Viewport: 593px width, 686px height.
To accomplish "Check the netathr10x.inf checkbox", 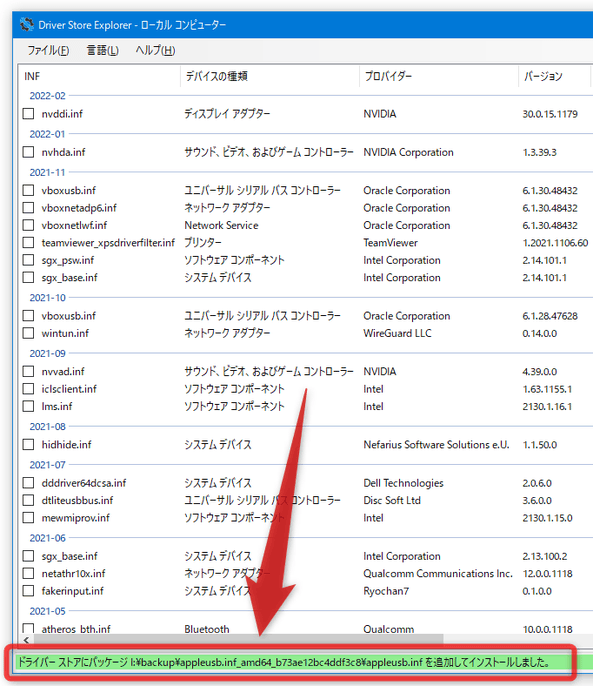I will point(28,573).
